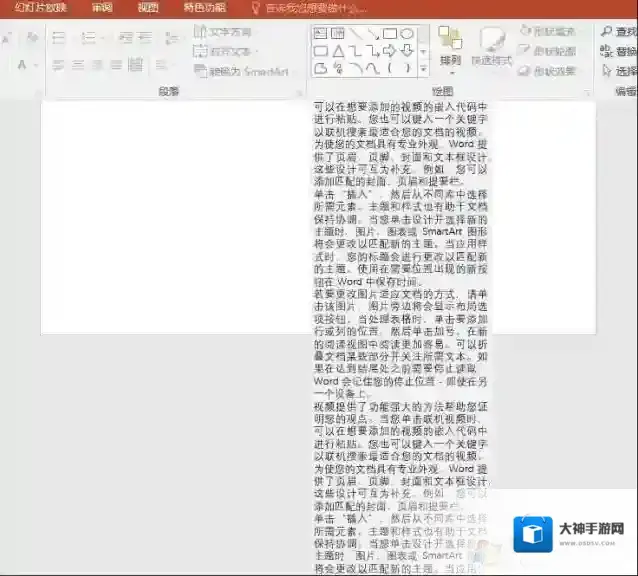This screenshot has width=638, height=576.
Task: Open the 幻灯片放映 ribbon tab
Action: click(40, 7)
